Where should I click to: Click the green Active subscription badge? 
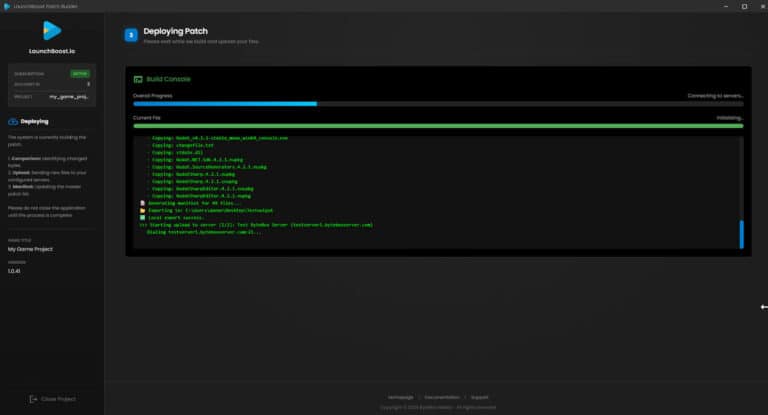pyautogui.click(x=80, y=73)
